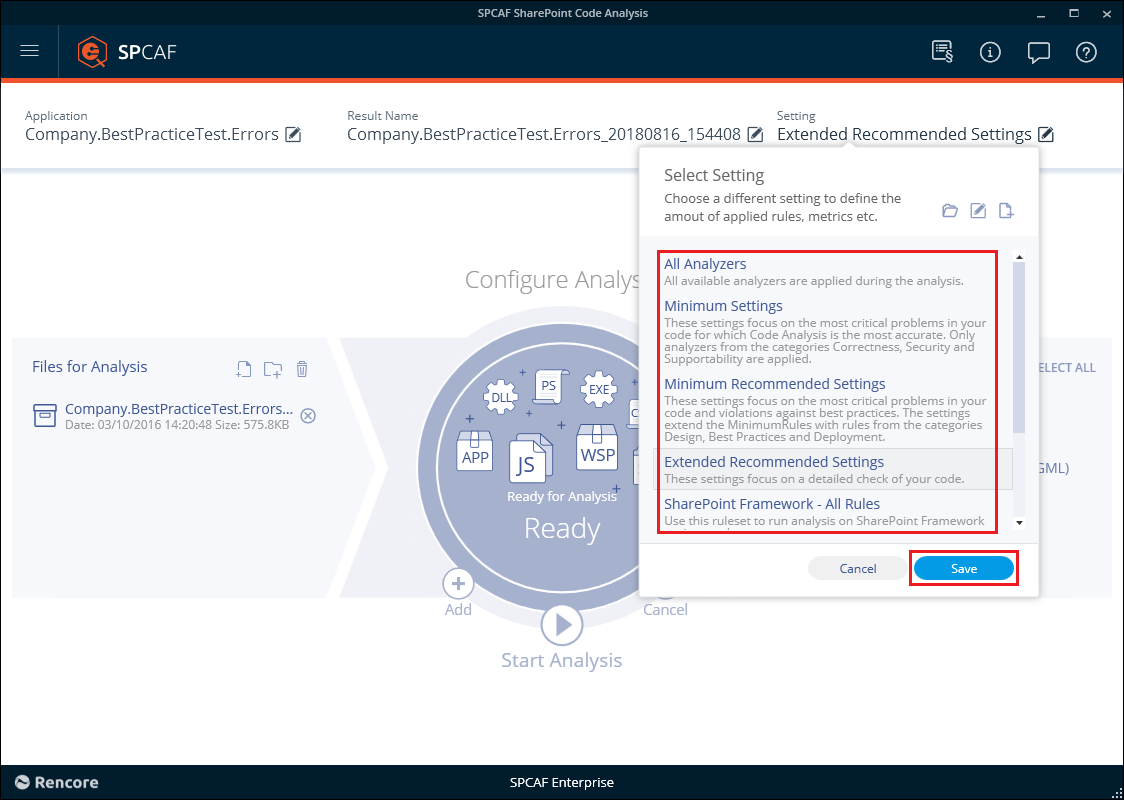This screenshot has height=800, width=1124.
Task: Open the help question mark icon
Action: tap(1086, 52)
